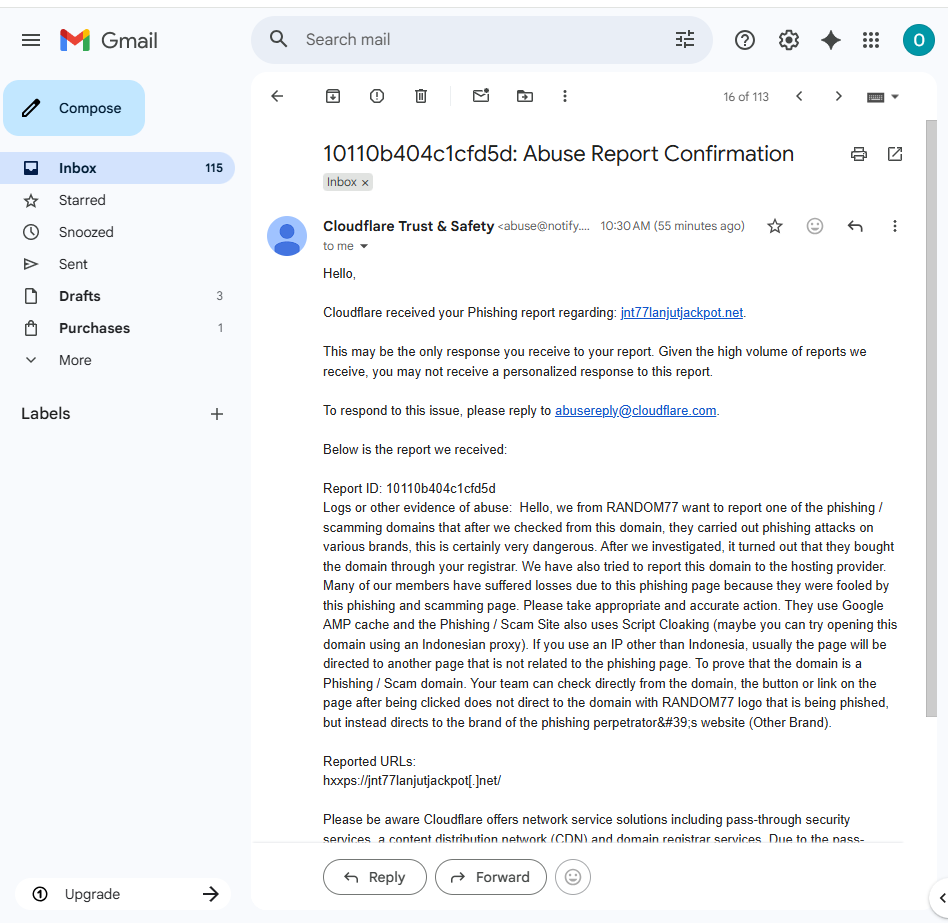Open toolbar More options menu
Viewport: 948px width, 923px height.
[x=565, y=96]
